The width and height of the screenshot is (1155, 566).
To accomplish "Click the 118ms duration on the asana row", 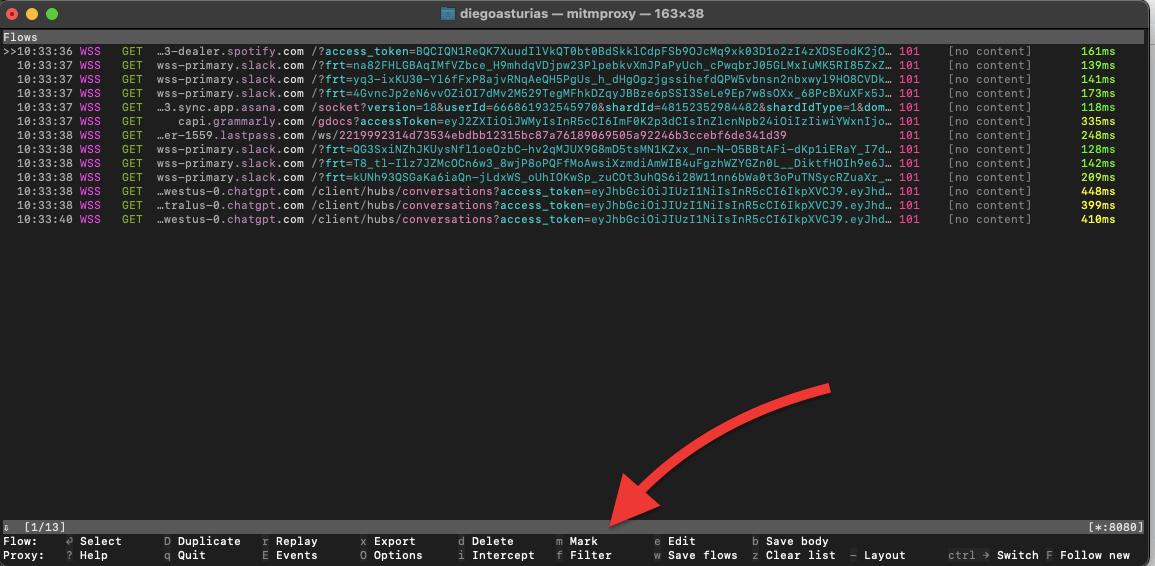I will [x=1098, y=108].
